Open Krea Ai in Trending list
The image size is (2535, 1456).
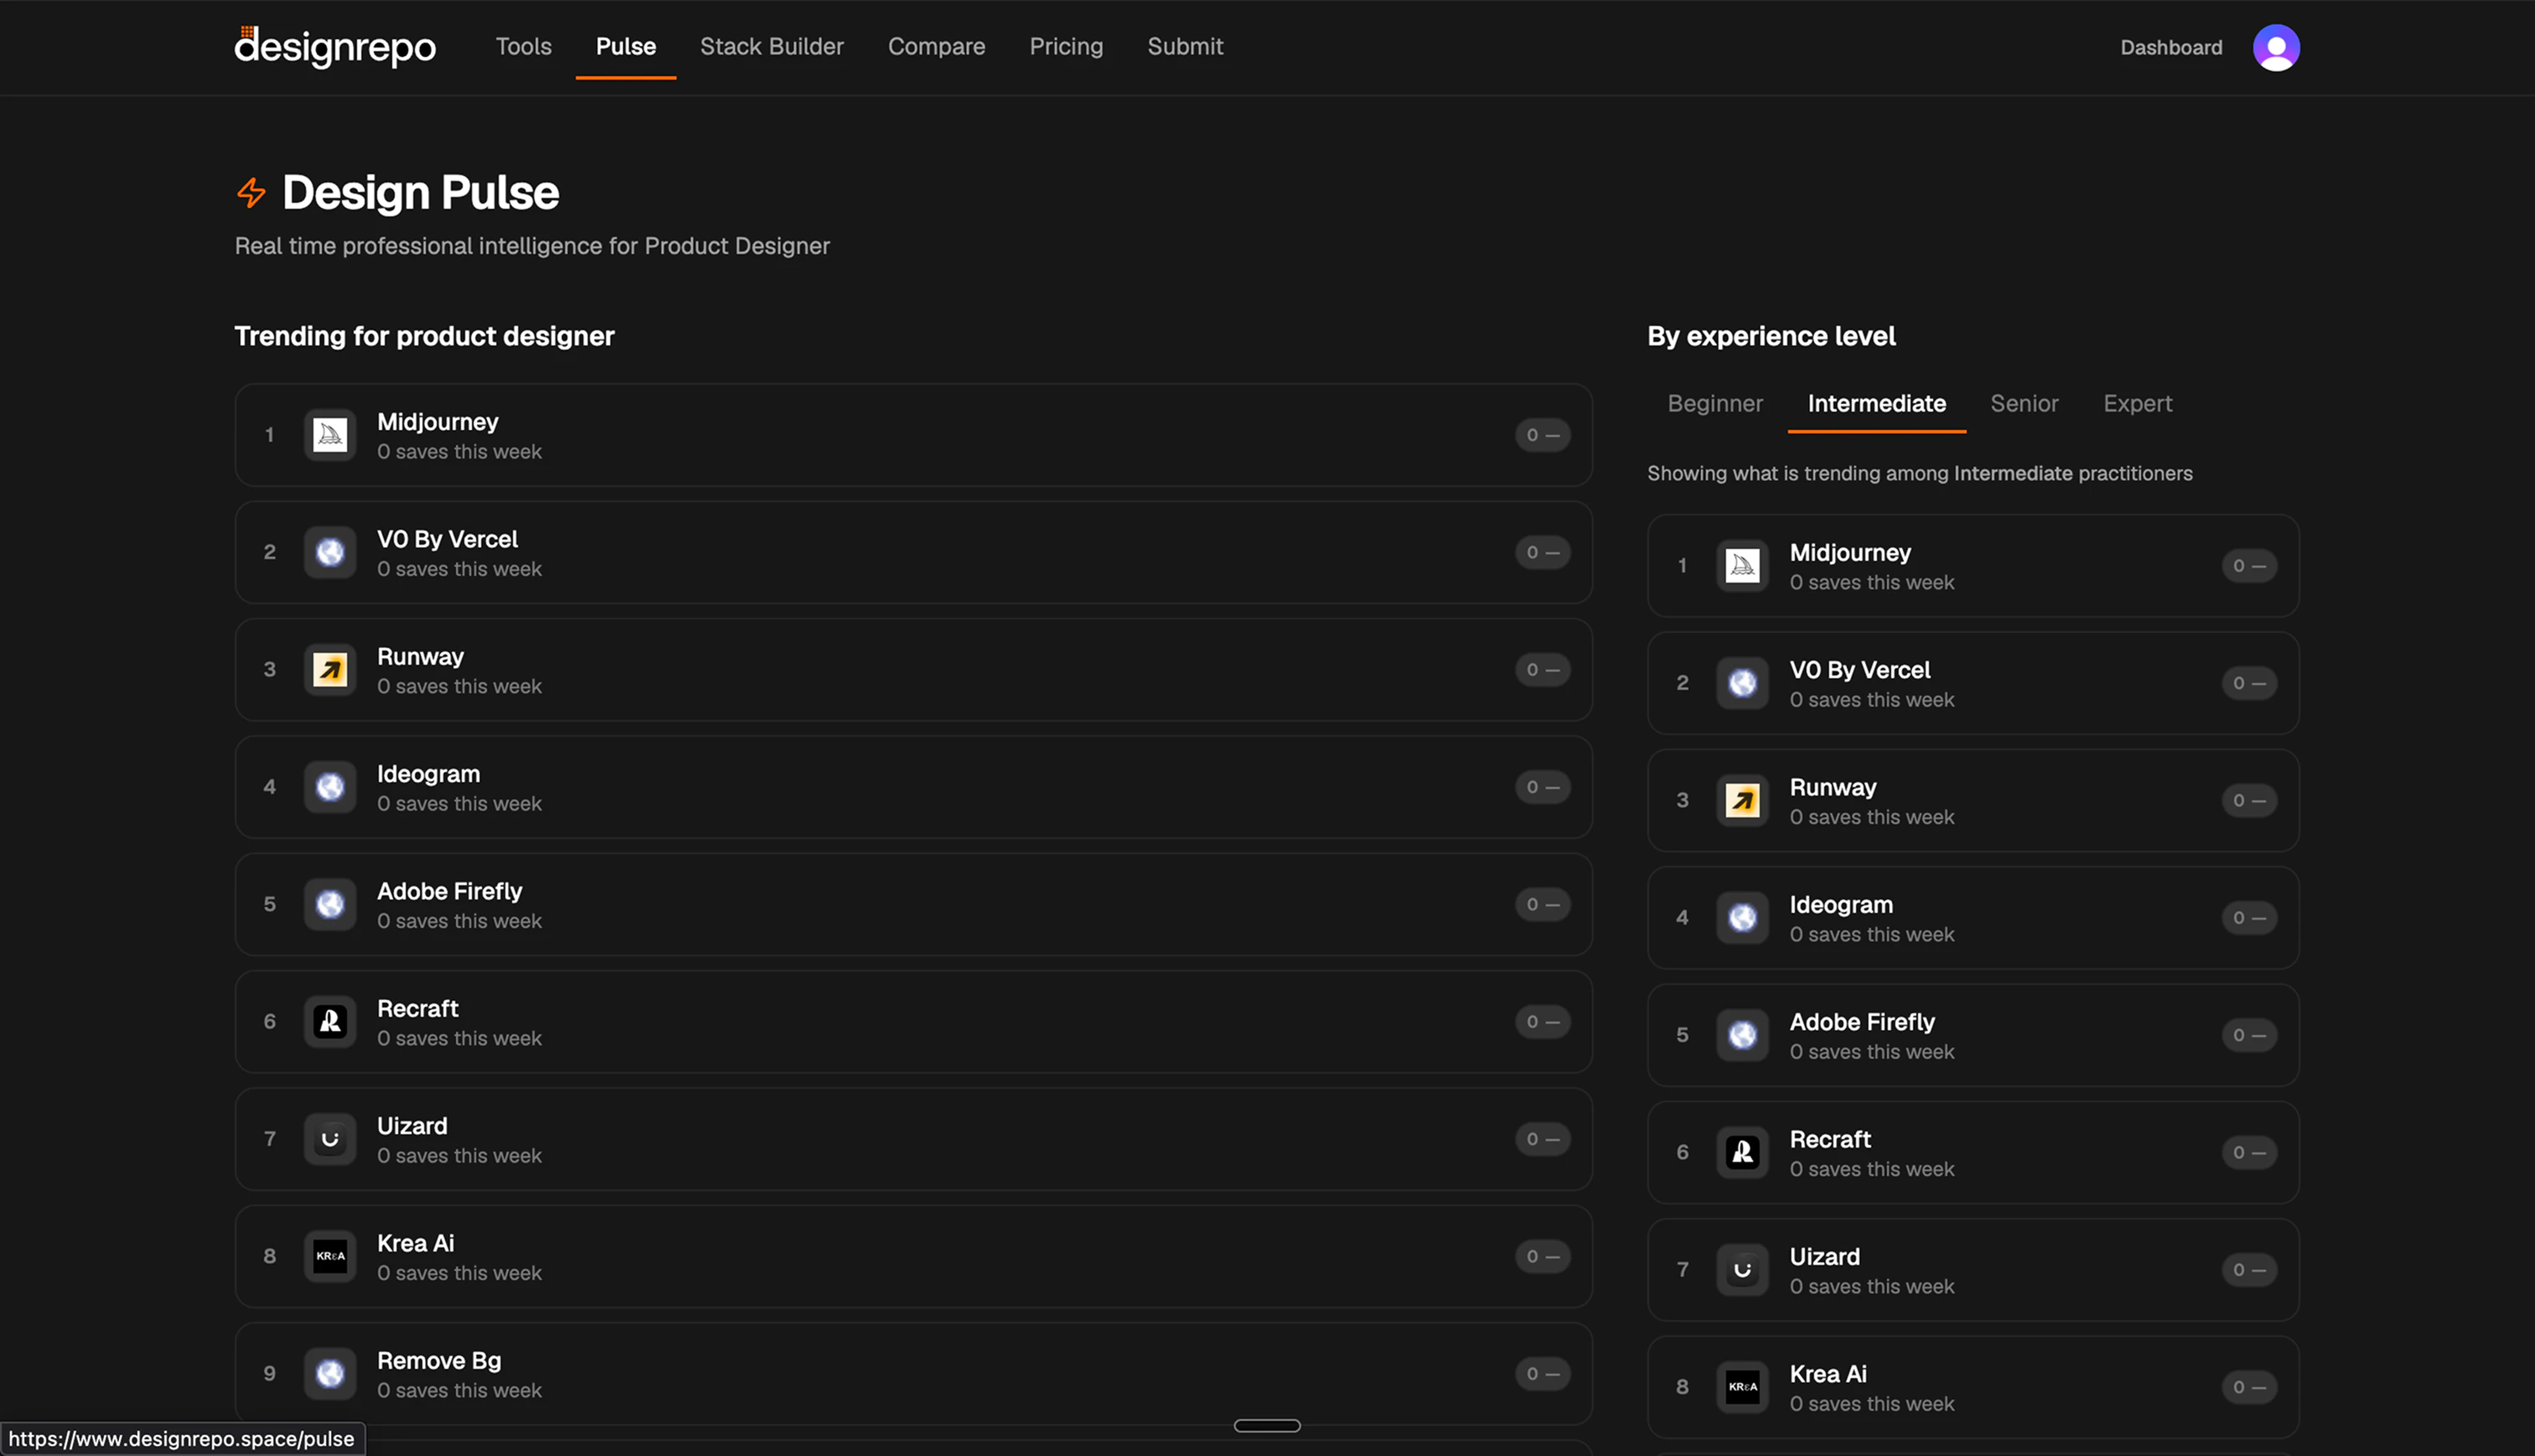913,1256
